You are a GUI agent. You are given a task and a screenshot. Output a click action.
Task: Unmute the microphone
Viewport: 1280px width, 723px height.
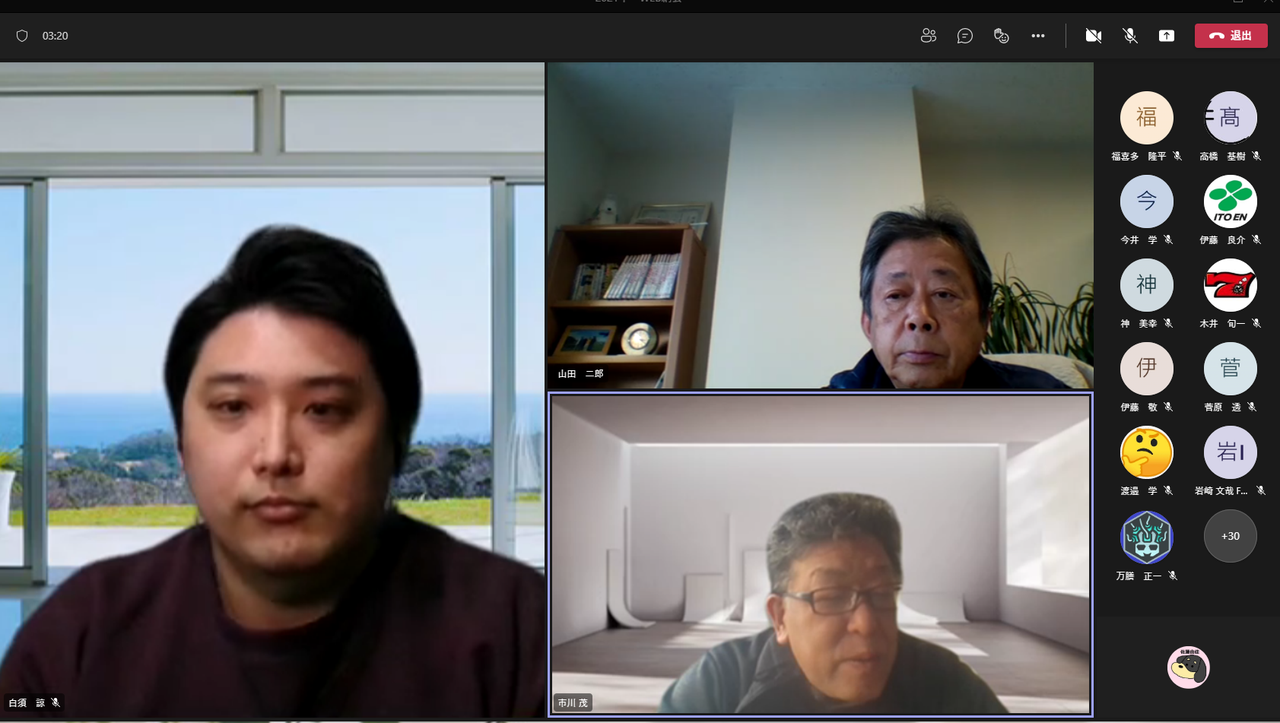coord(1130,36)
